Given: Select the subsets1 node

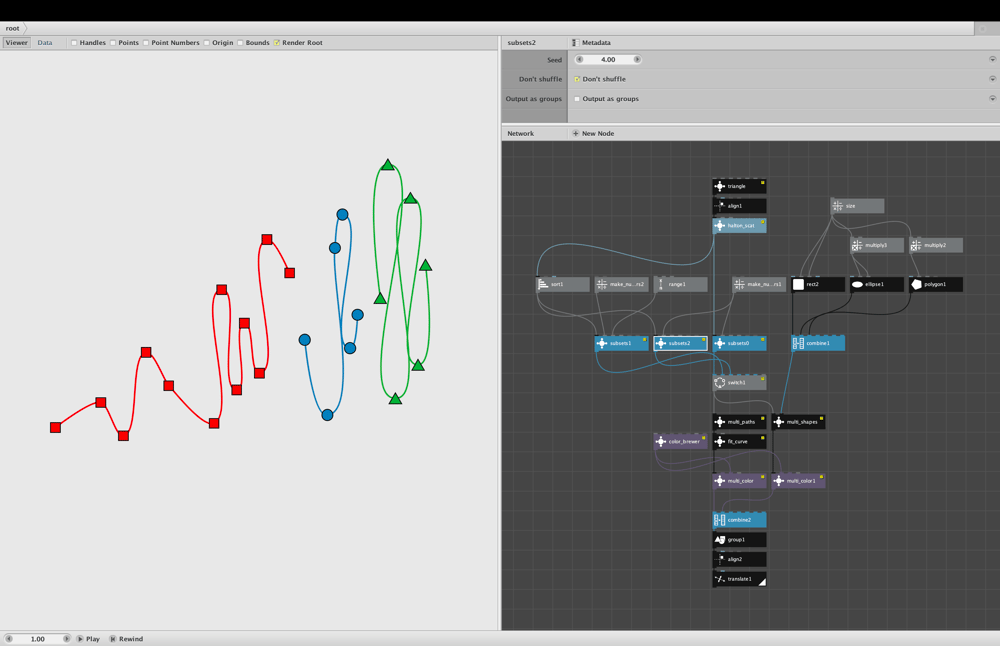Looking at the screenshot, I should [622, 343].
